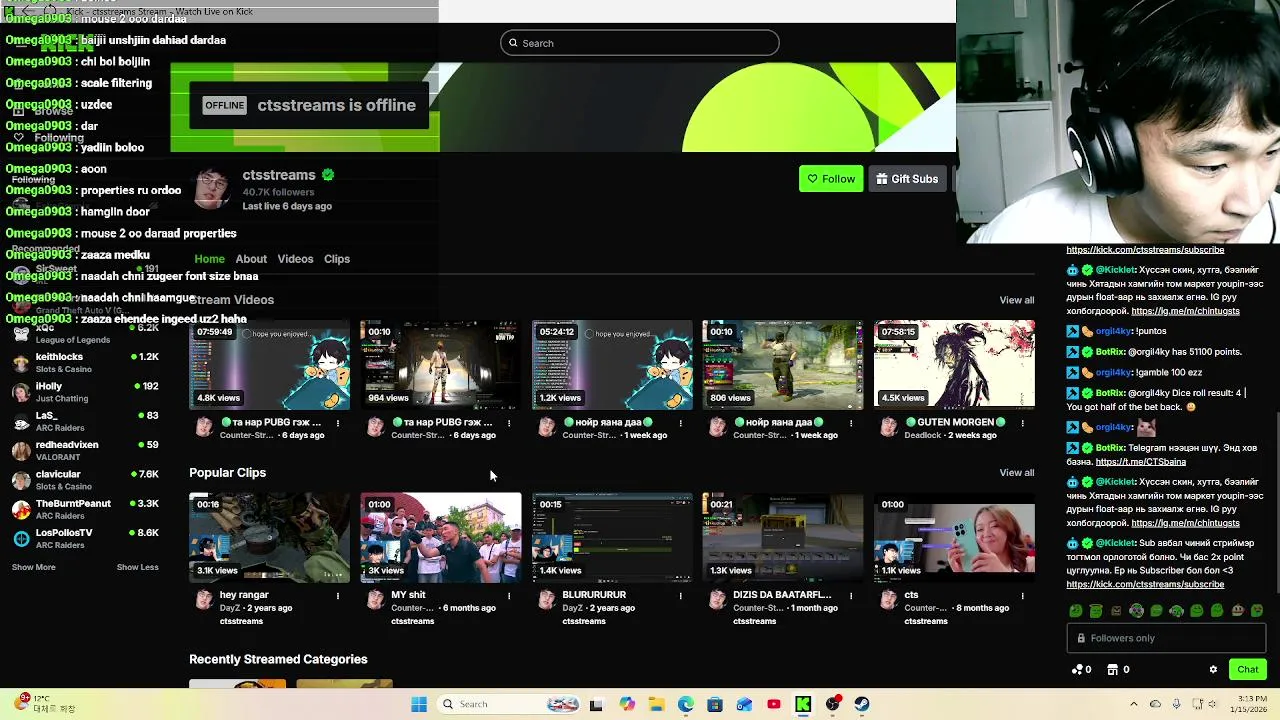Follow ctsstreams with the heart button
This screenshot has width=1280, height=720.
[x=831, y=179]
